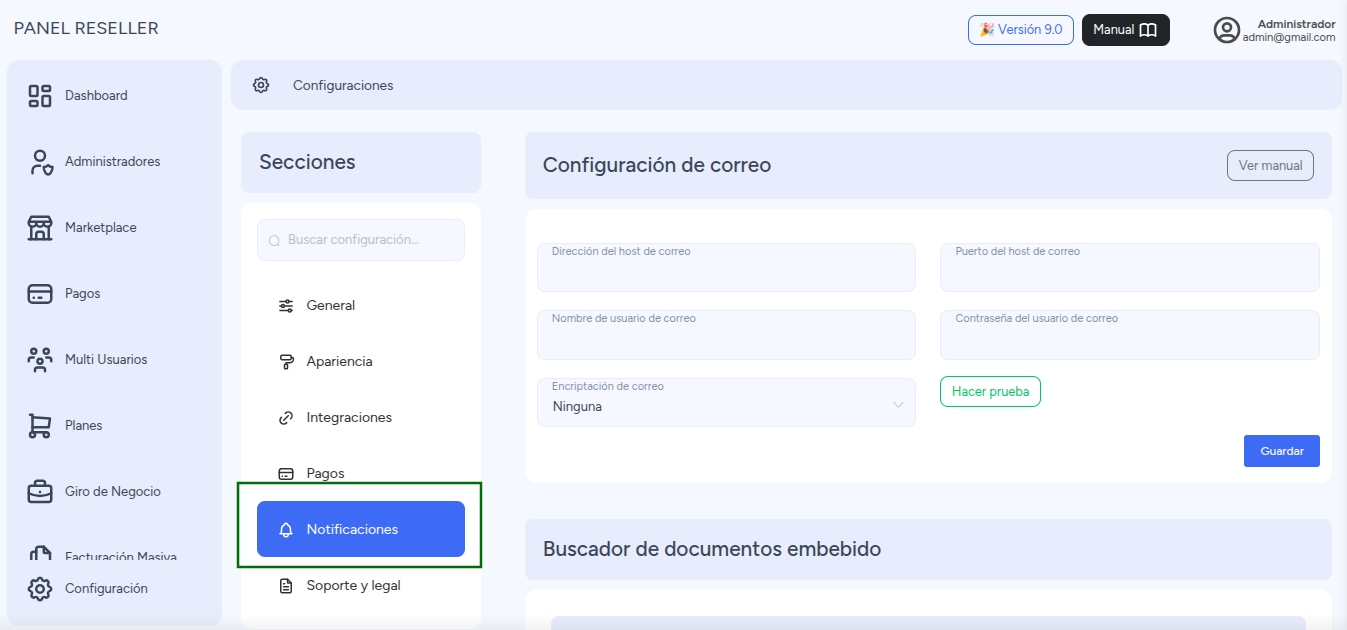Click the Notificaciones bell icon
1347x630 pixels.
[286, 530]
